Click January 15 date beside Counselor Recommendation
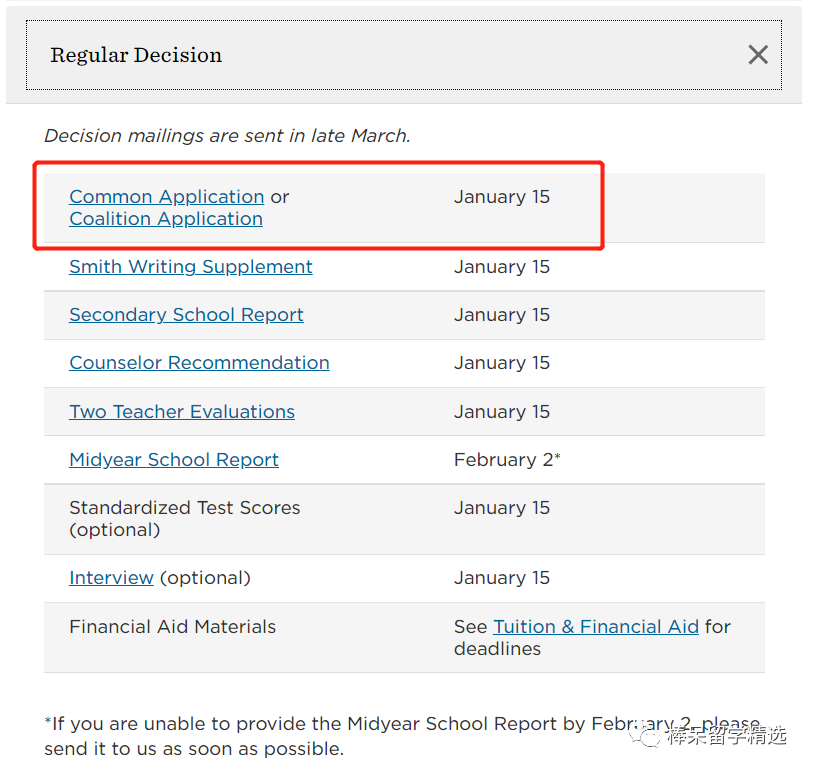 tap(502, 363)
